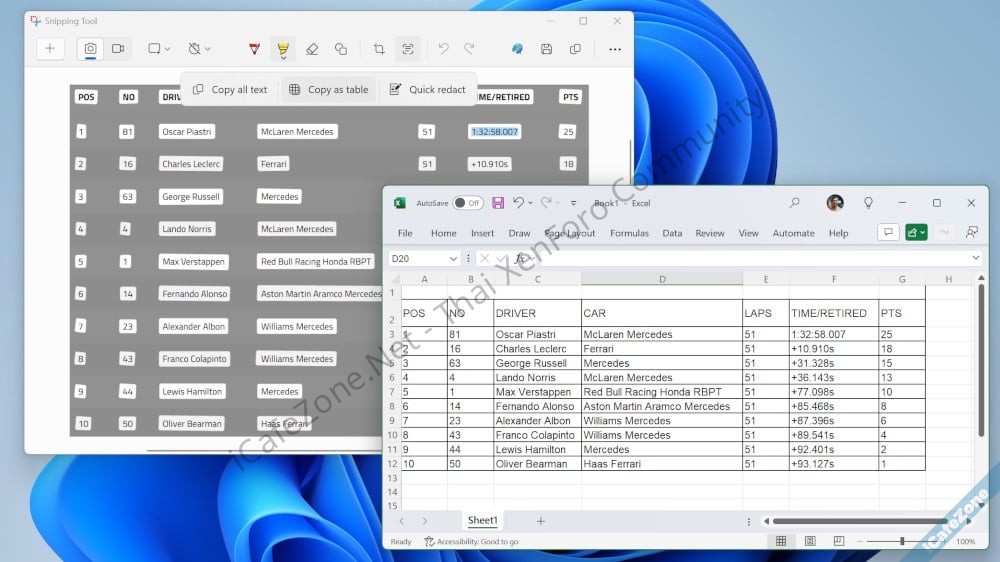Image resolution: width=1000 pixels, height=562 pixels.
Task: Click the Copy as table button
Action: point(328,89)
